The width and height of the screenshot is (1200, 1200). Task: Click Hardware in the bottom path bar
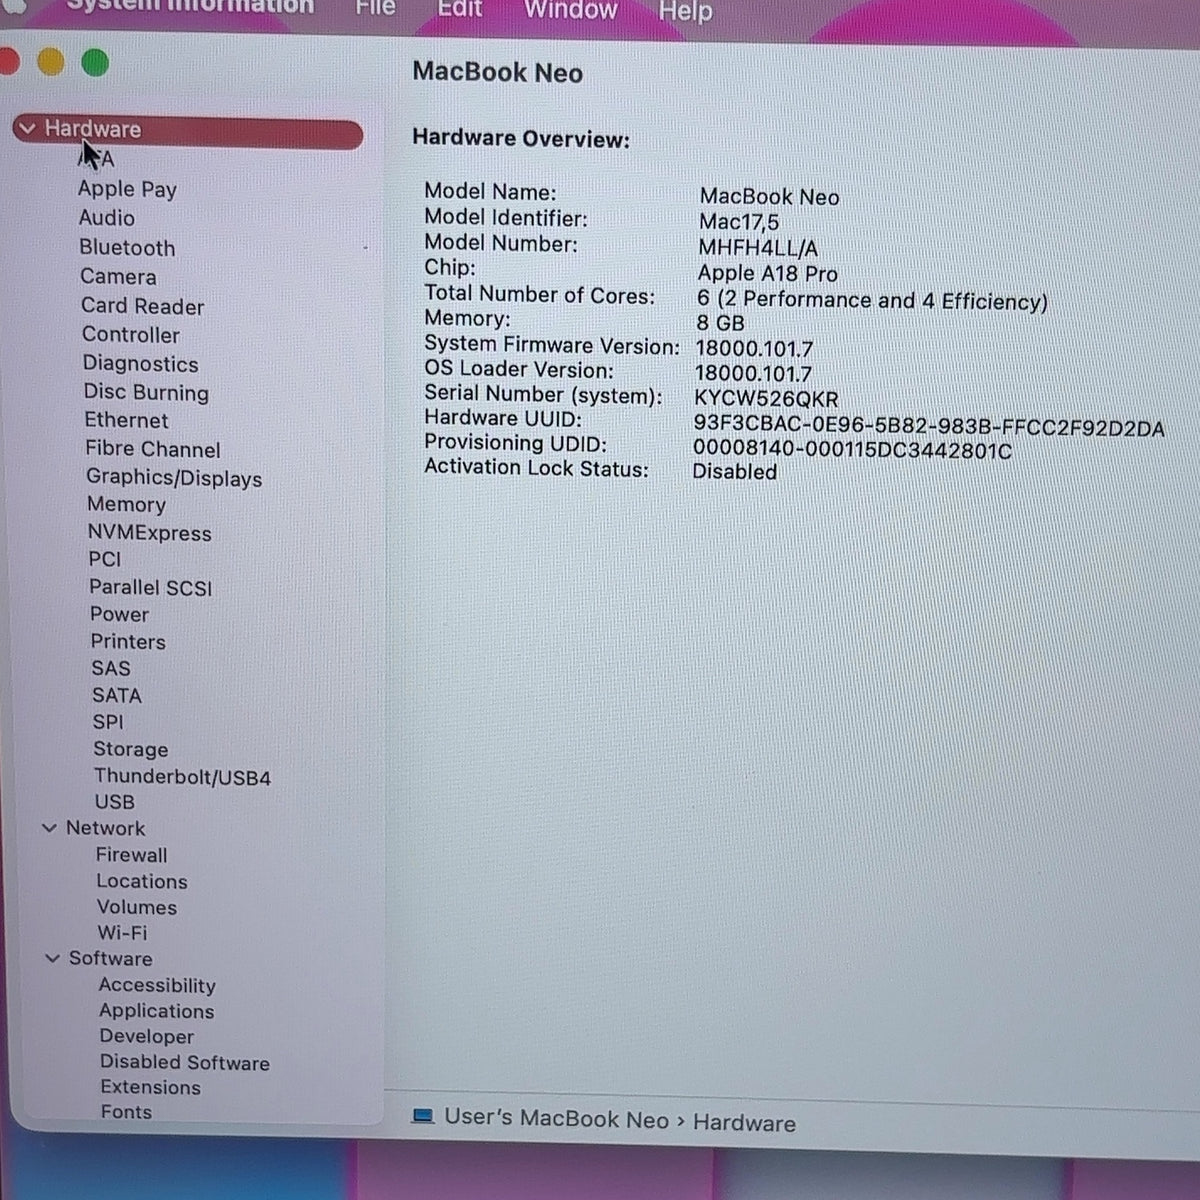pyautogui.click(x=744, y=1123)
